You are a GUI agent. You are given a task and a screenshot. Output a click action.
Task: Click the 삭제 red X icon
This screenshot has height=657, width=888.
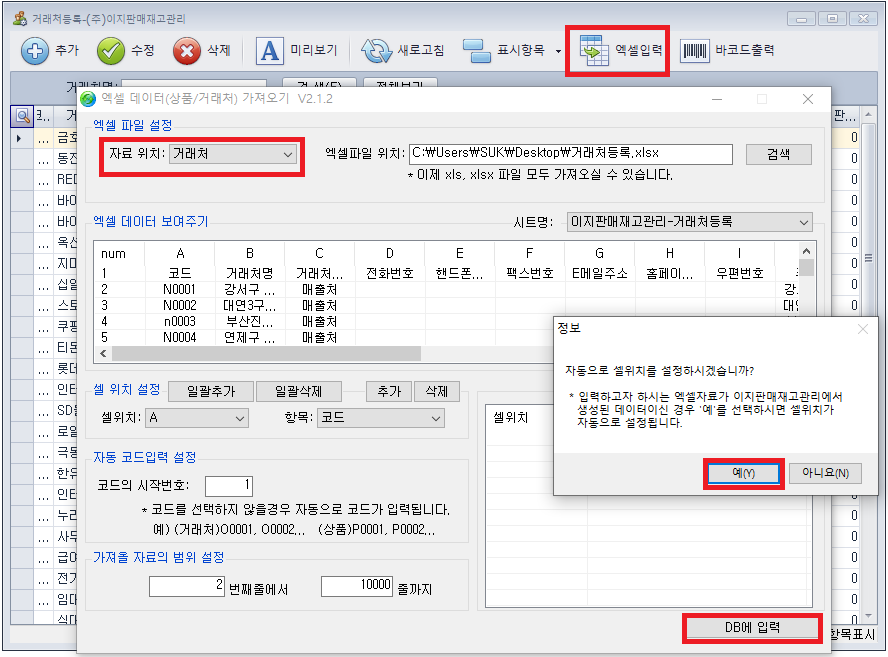pyautogui.click(x=186, y=51)
